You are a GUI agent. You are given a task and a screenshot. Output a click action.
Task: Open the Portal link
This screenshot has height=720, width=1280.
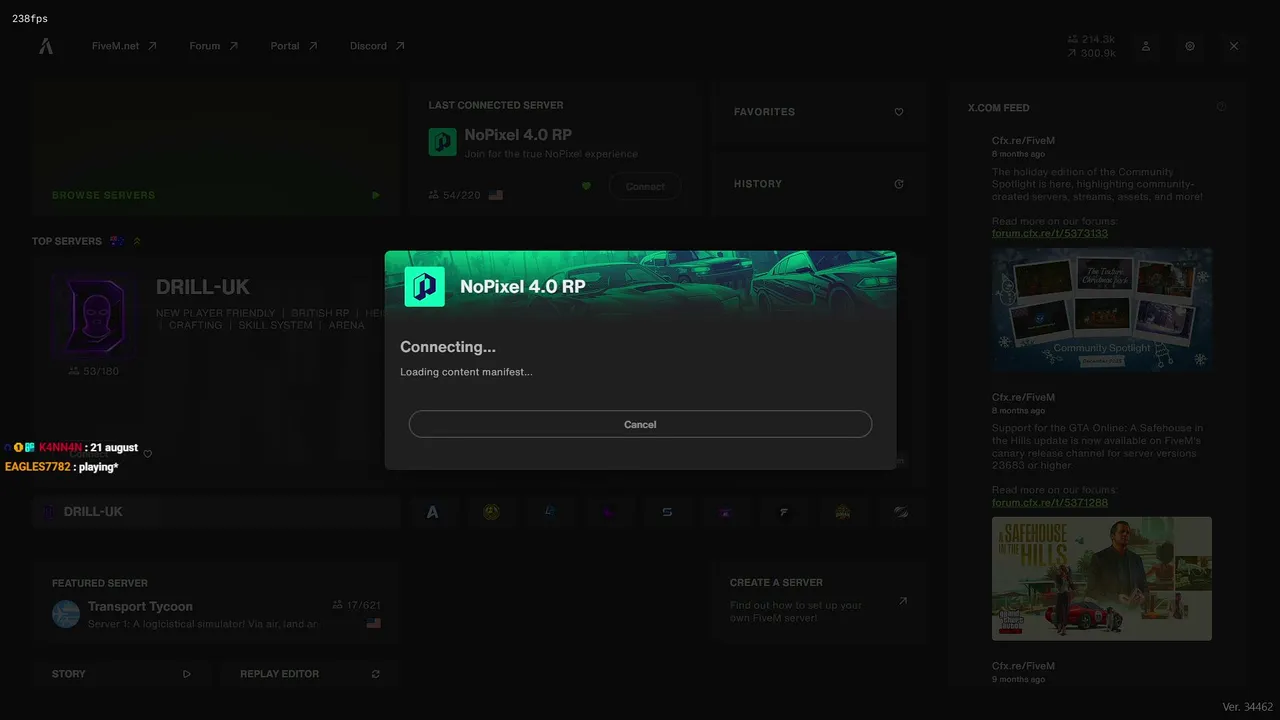click(294, 46)
